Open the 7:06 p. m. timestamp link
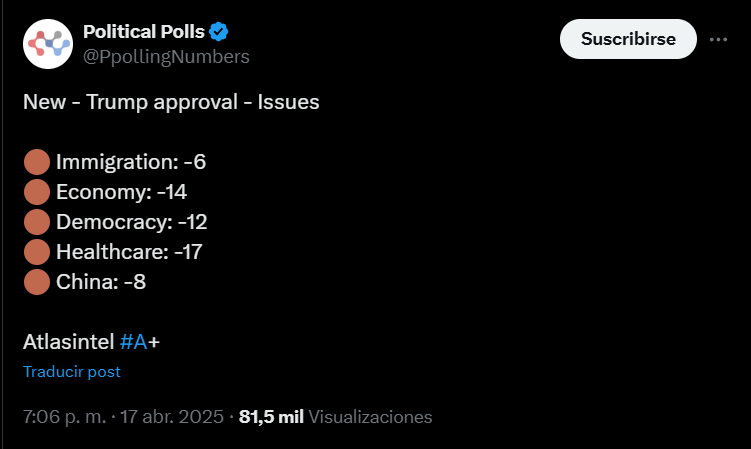Image resolution: width=751 pixels, height=449 pixels. click(x=64, y=416)
